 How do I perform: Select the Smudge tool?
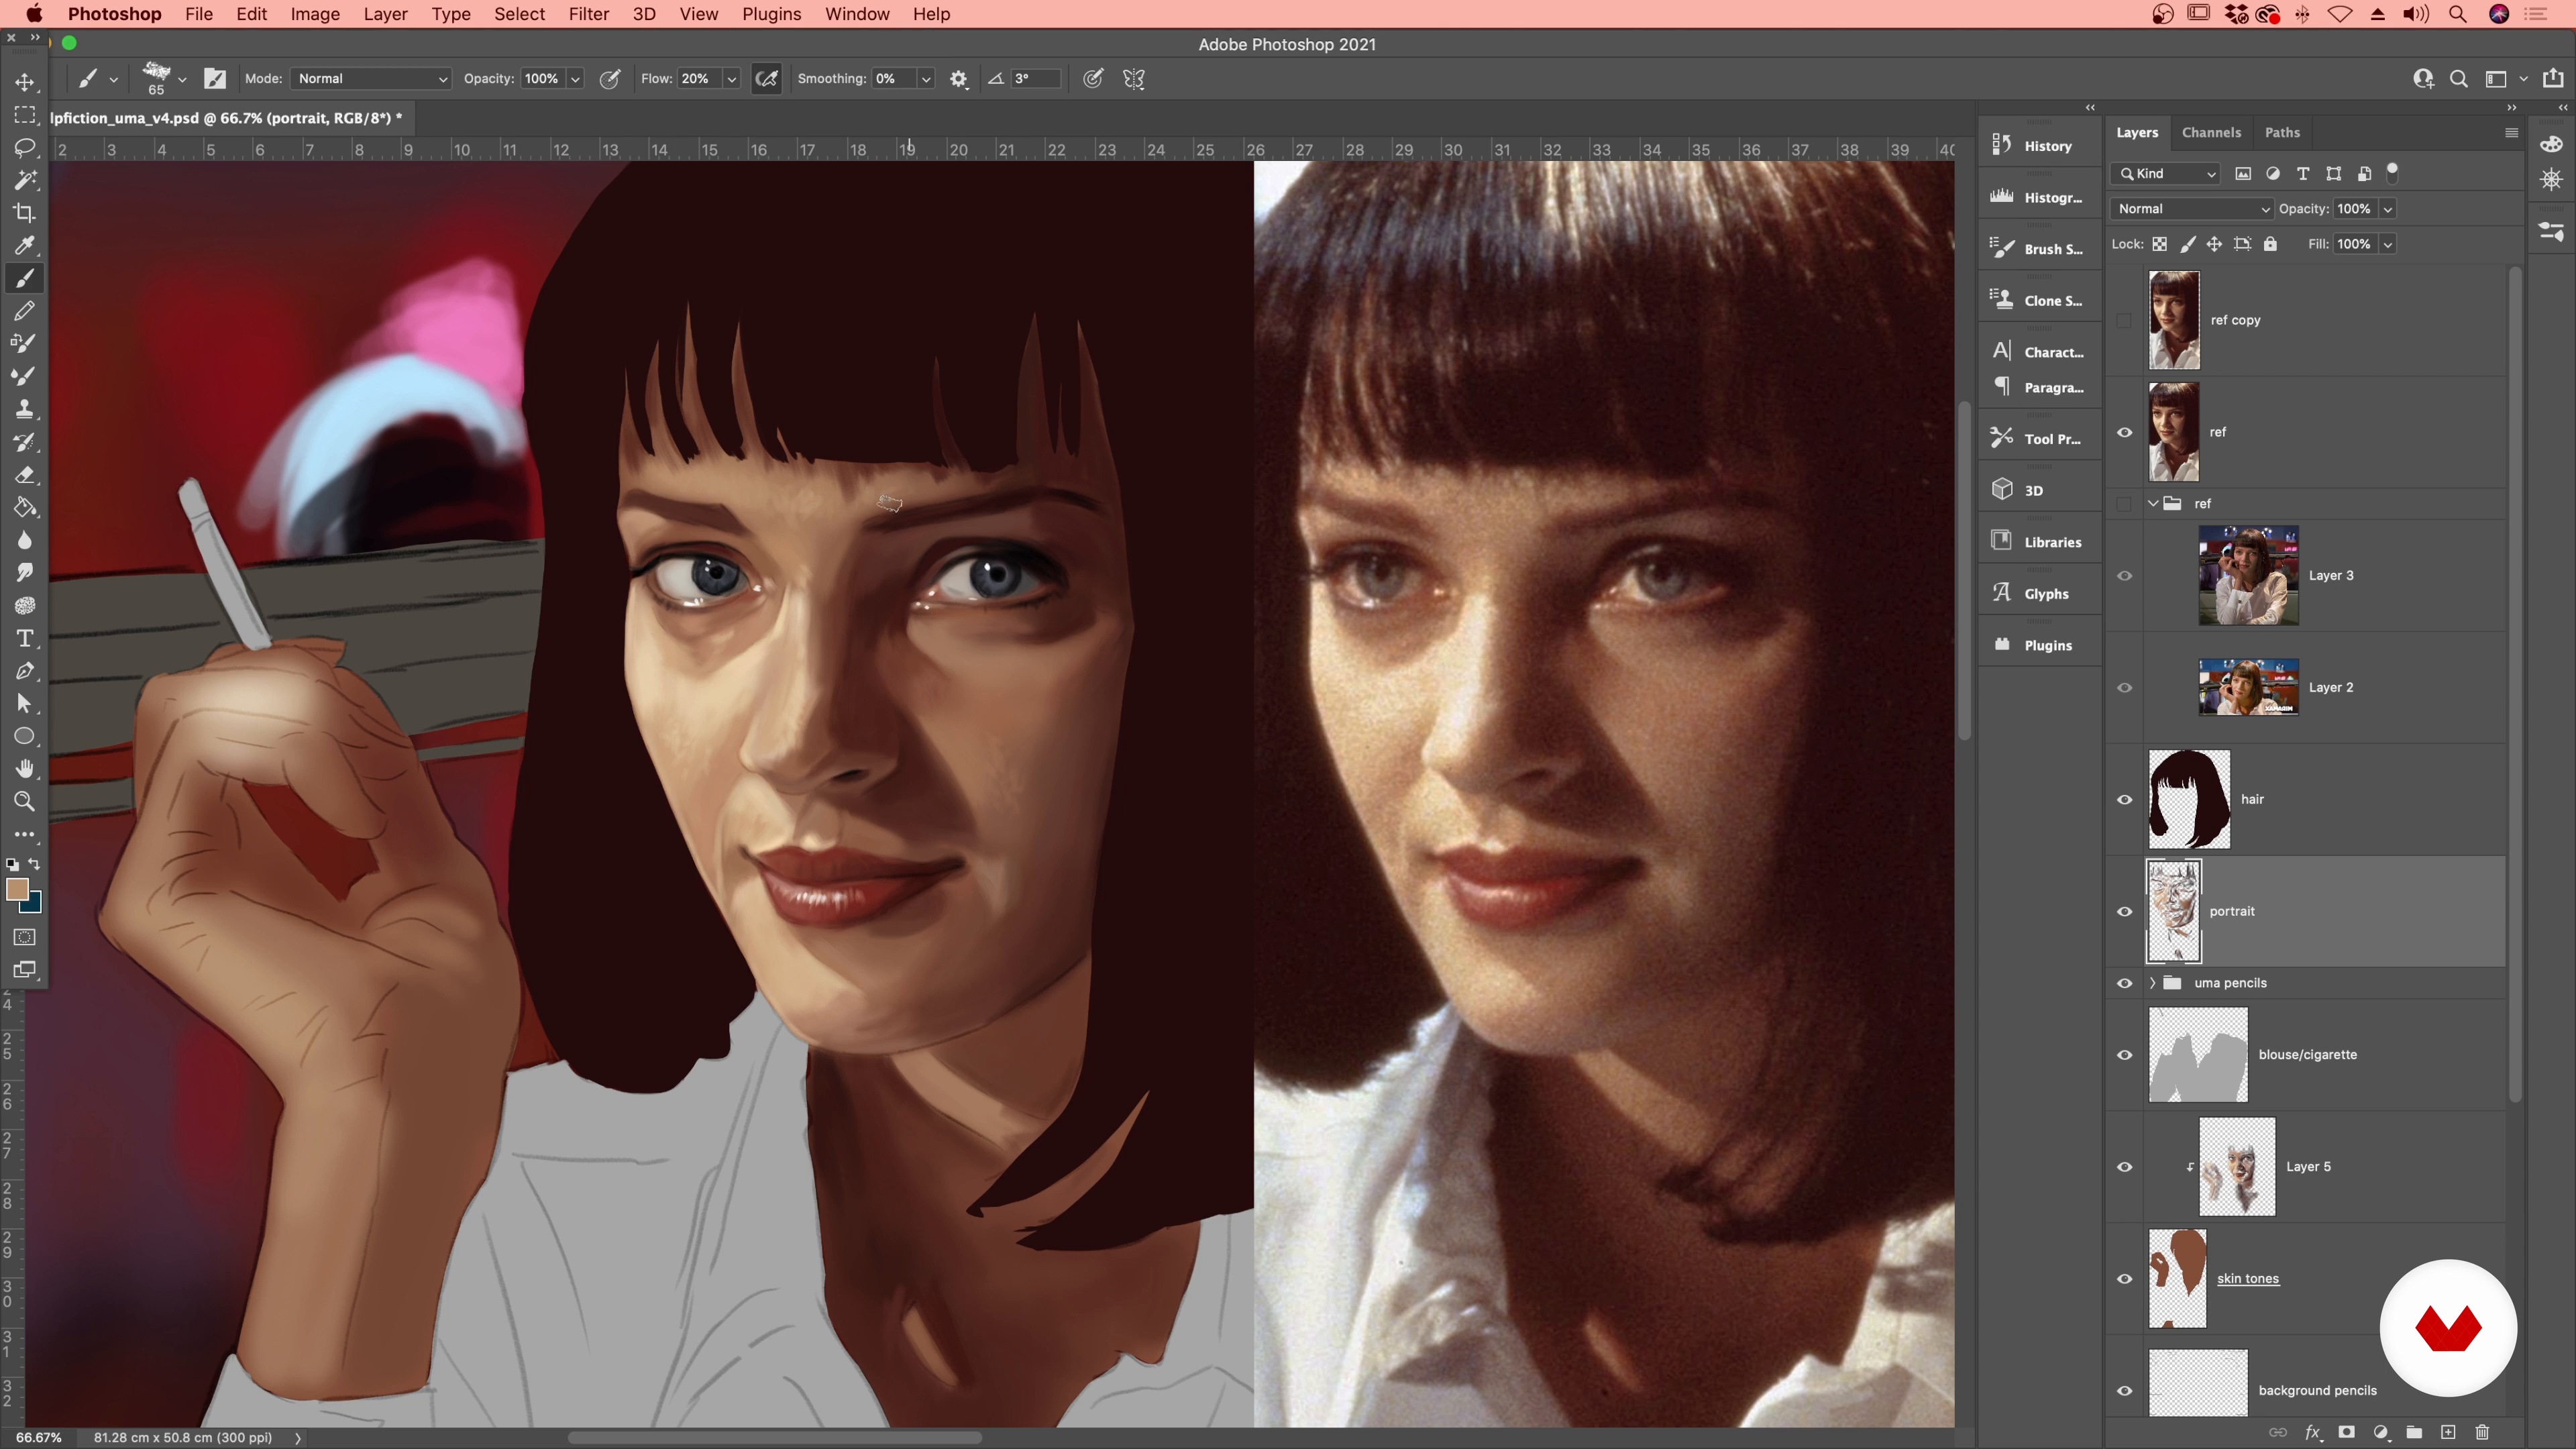tap(25, 573)
